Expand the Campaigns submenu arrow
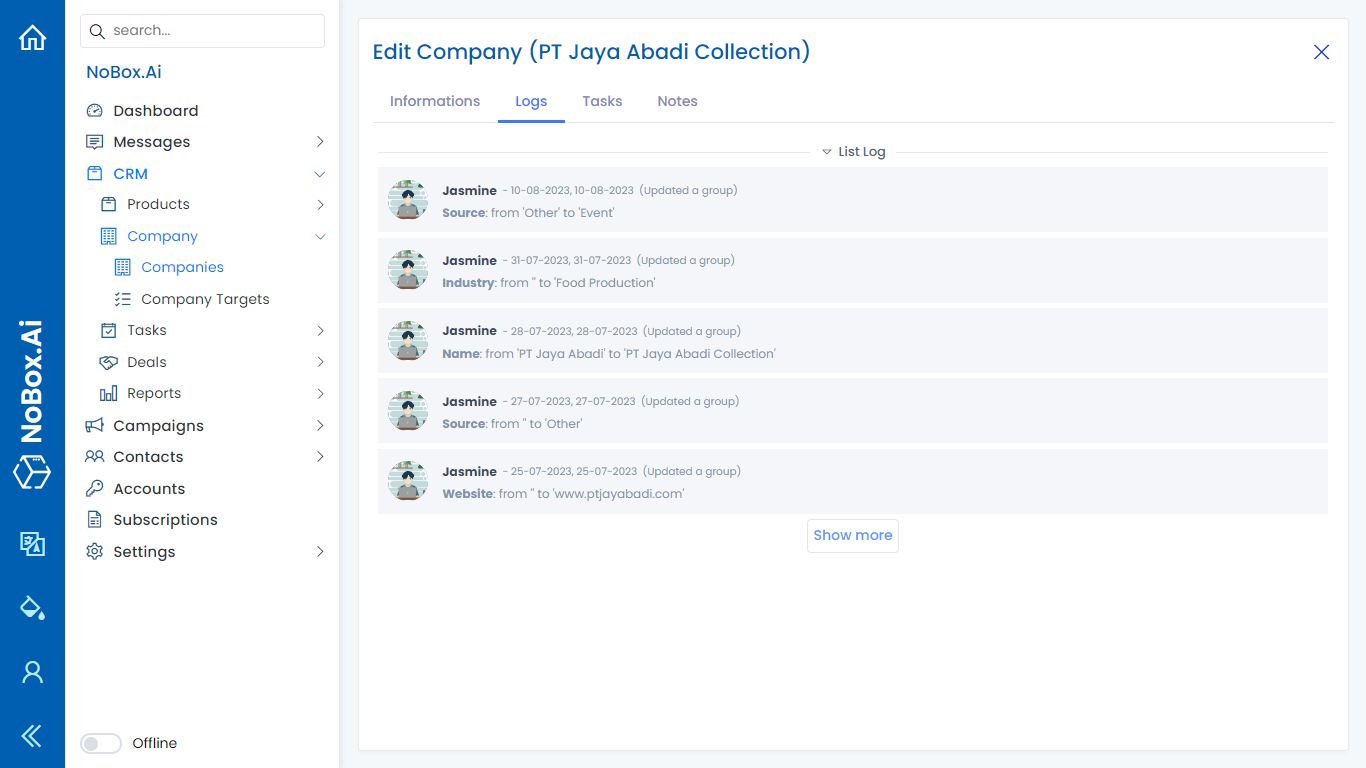Viewport: 1366px width, 768px height. (320, 426)
